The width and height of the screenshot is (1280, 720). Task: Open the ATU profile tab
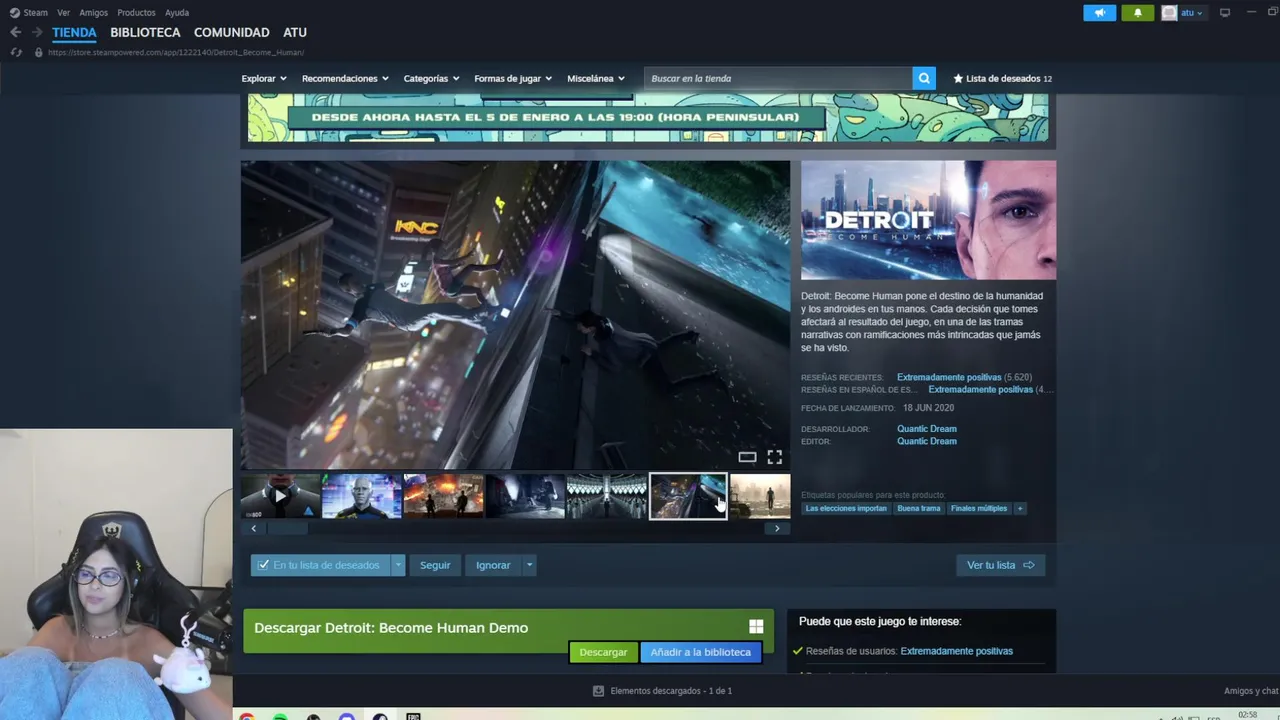295,32
